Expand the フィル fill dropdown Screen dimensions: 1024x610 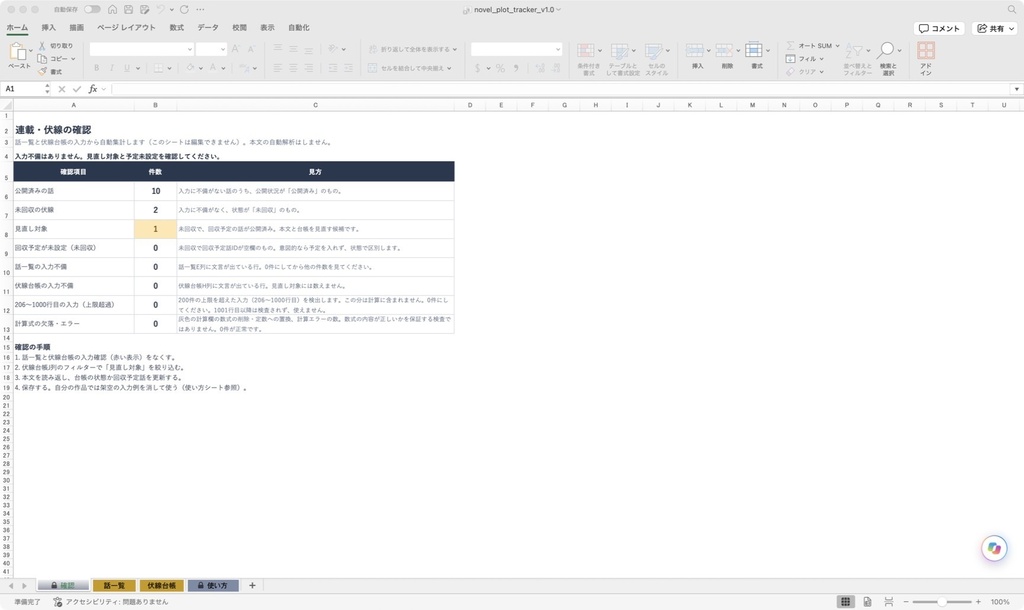822,59
